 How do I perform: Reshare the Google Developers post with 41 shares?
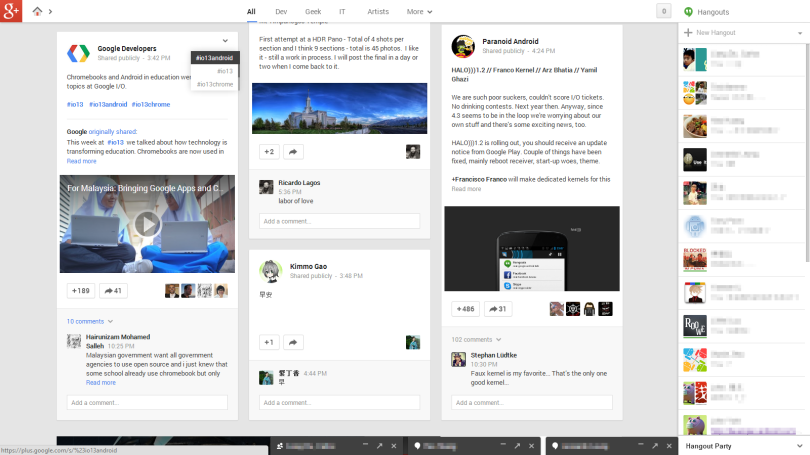[113, 291]
